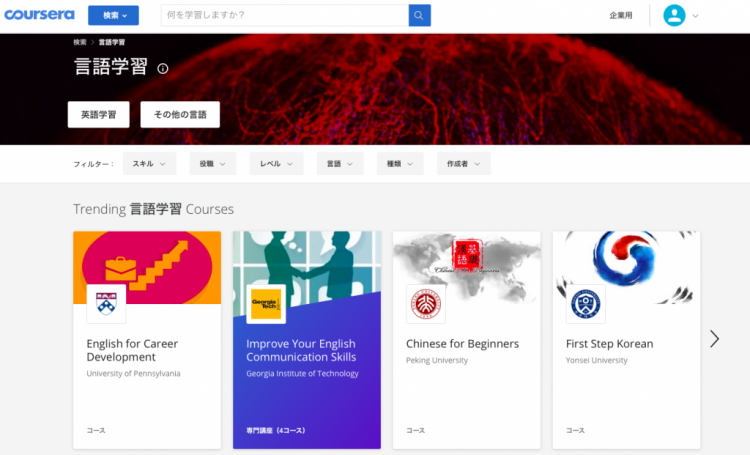This screenshot has width=750, height=455.
Task: Open the 検索 dropdown button
Action: (x=113, y=15)
